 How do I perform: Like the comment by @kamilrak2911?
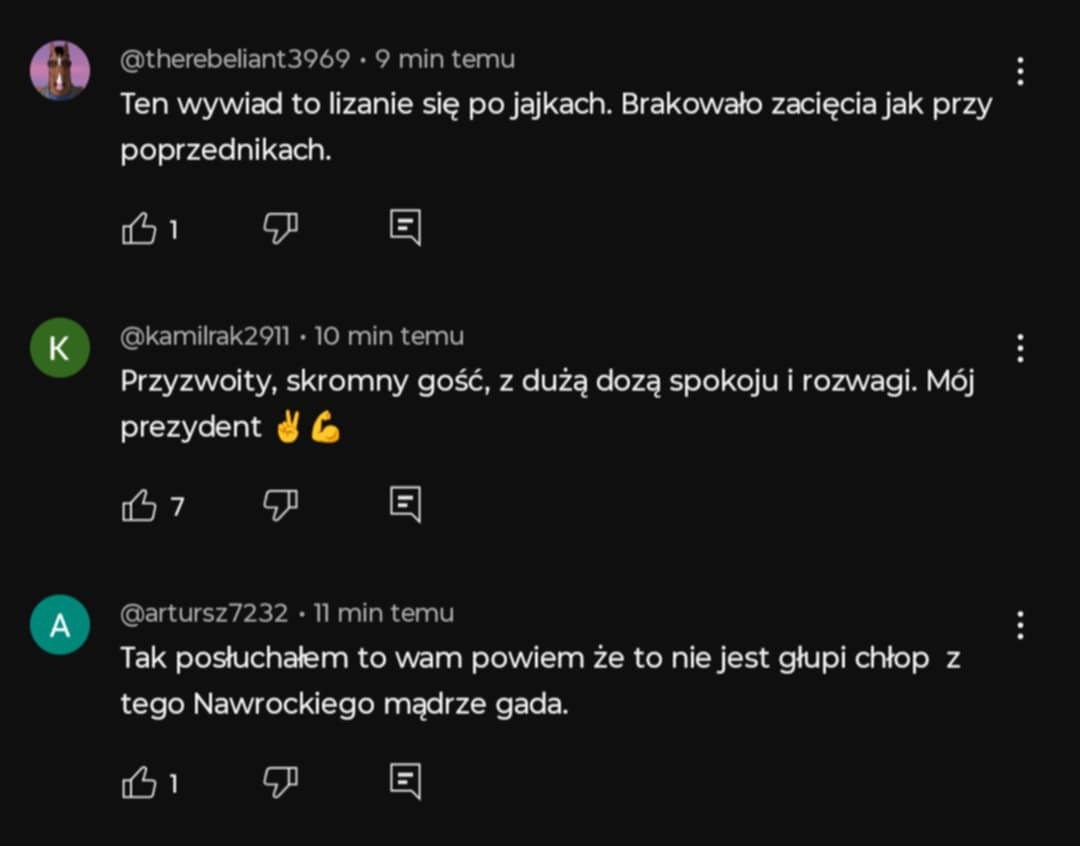point(140,507)
